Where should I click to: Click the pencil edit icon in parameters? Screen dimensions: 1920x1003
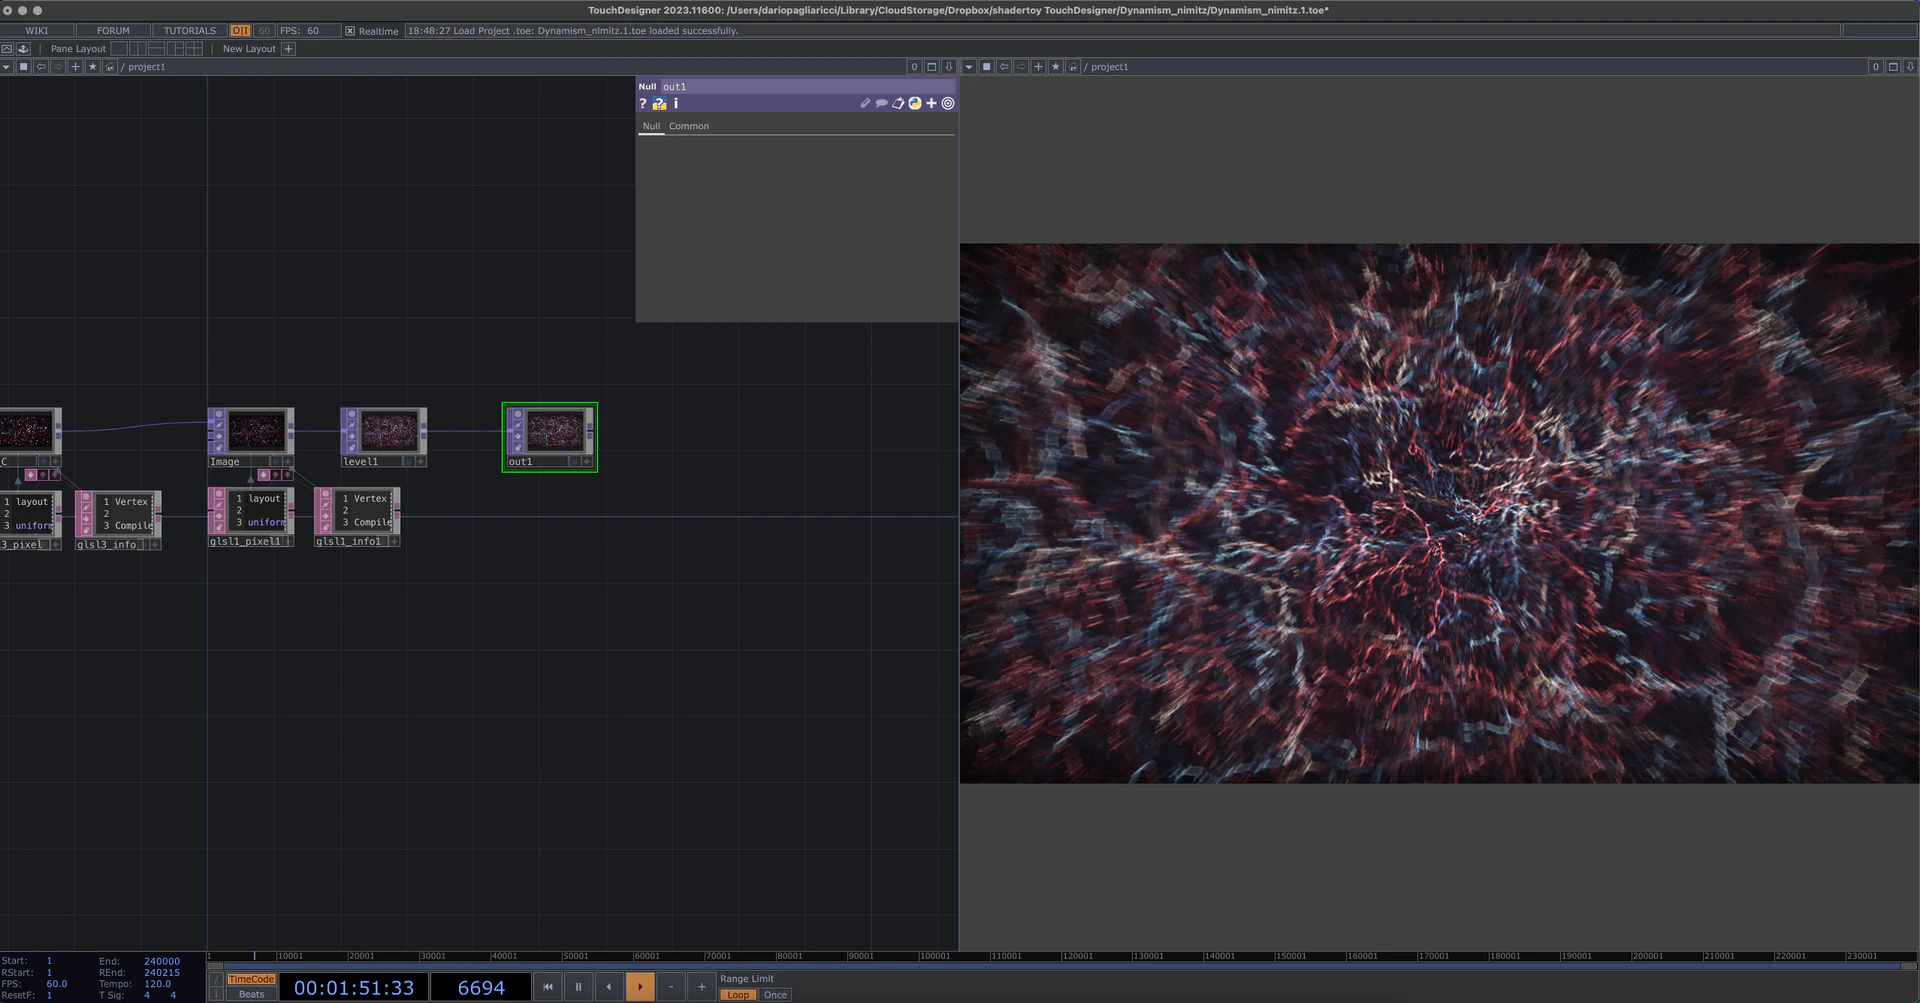(865, 103)
